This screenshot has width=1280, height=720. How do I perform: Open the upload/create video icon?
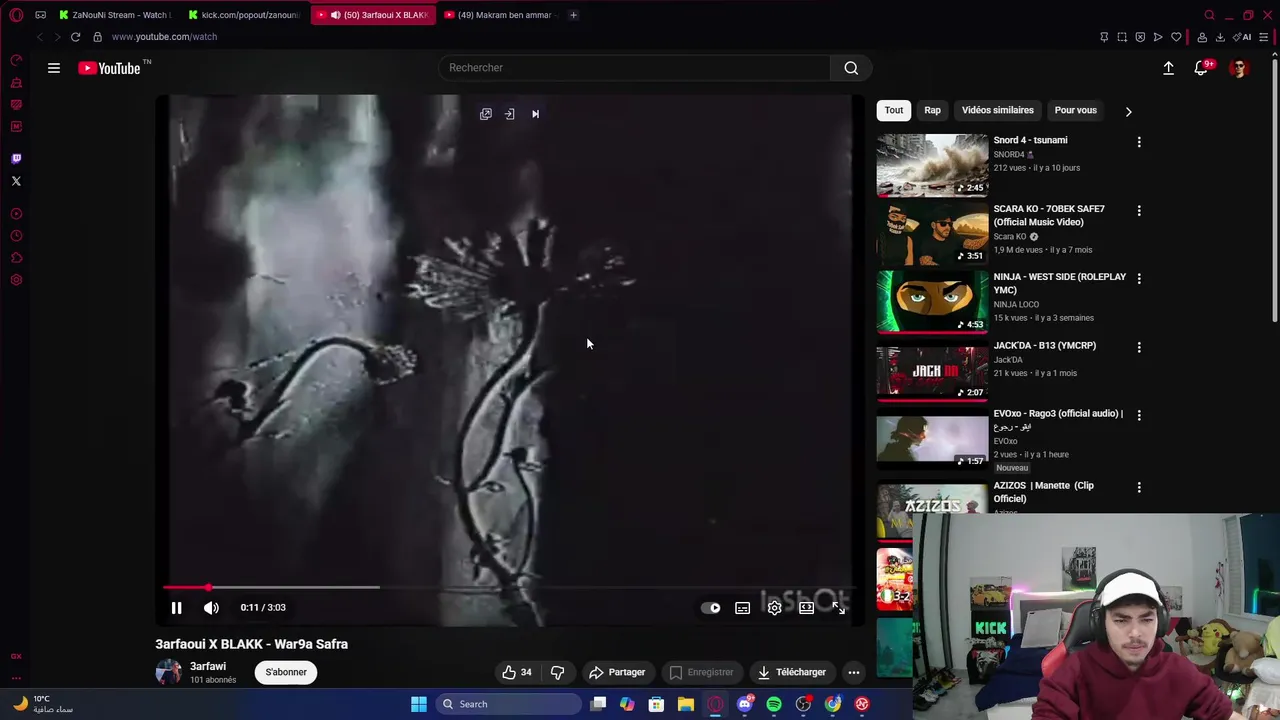(1168, 68)
